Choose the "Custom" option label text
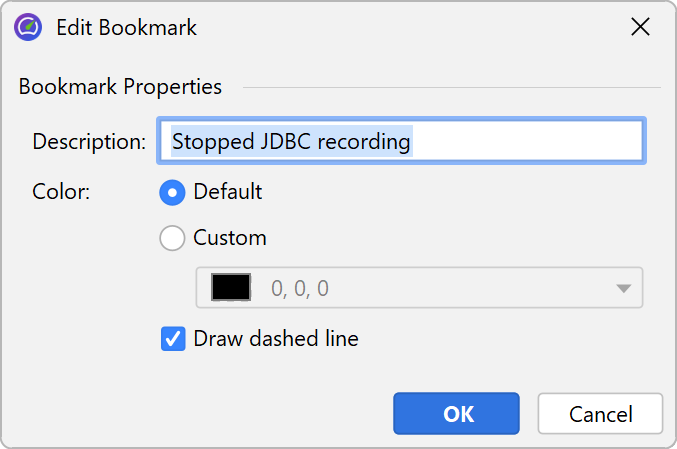The height and width of the screenshot is (449, 677). coord(230,238)
